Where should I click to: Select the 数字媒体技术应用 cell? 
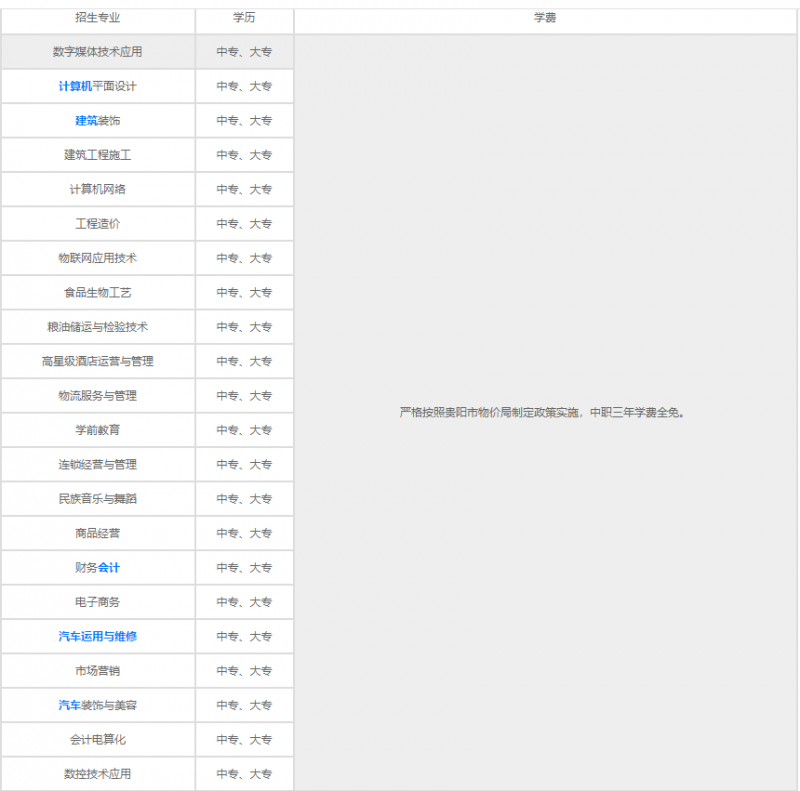(x=98, y=52)
